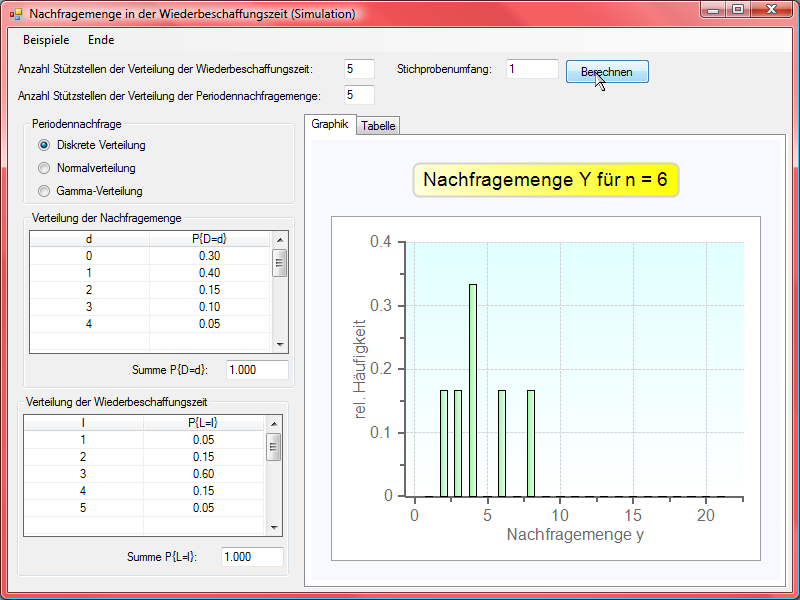Click the Summe P{D=d} field
800x600 pixels.
click(257, 370)
